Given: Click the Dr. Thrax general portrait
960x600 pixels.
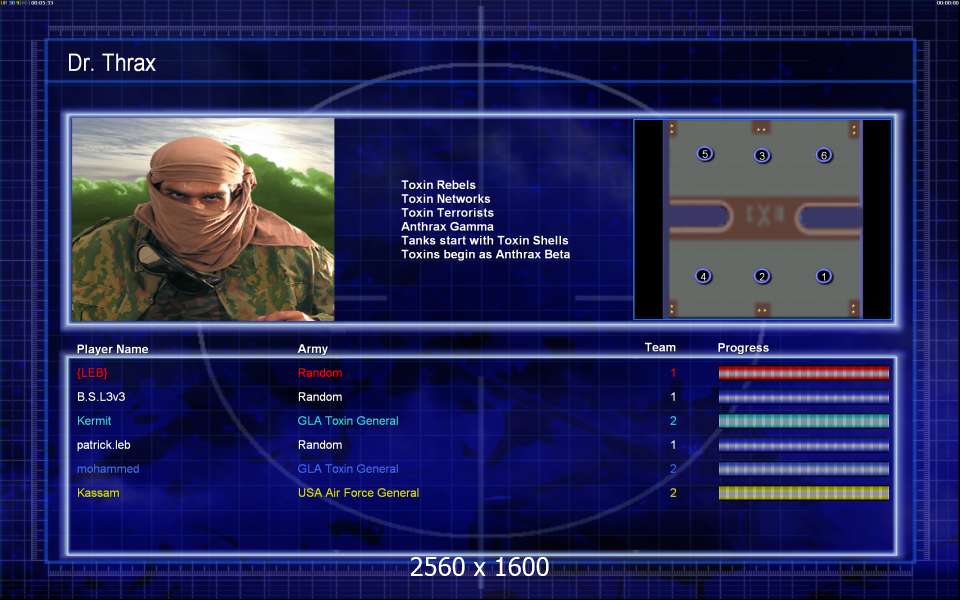Looking at the screenshot, I should 203,219.
